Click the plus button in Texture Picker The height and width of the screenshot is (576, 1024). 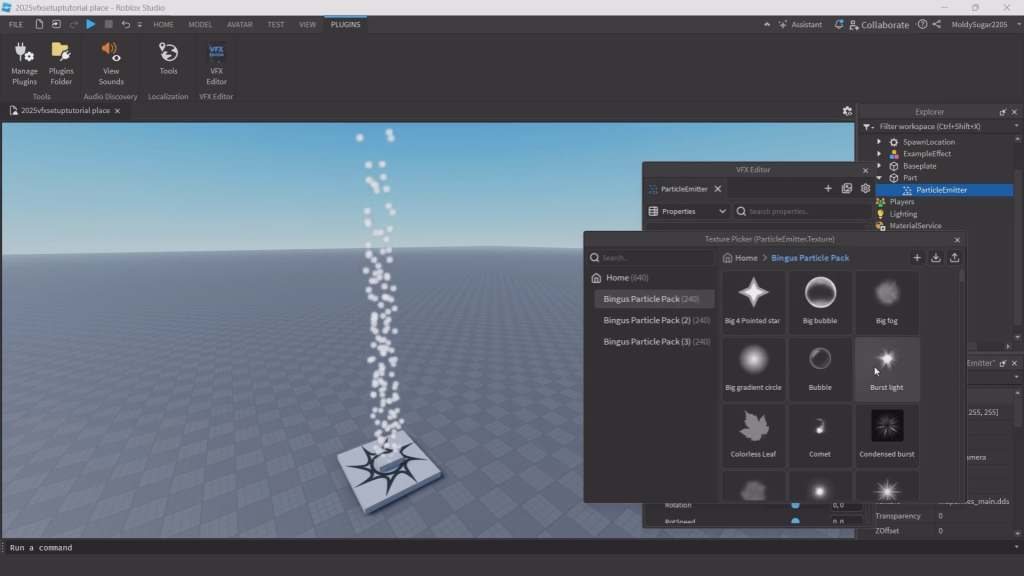point(917,257)
